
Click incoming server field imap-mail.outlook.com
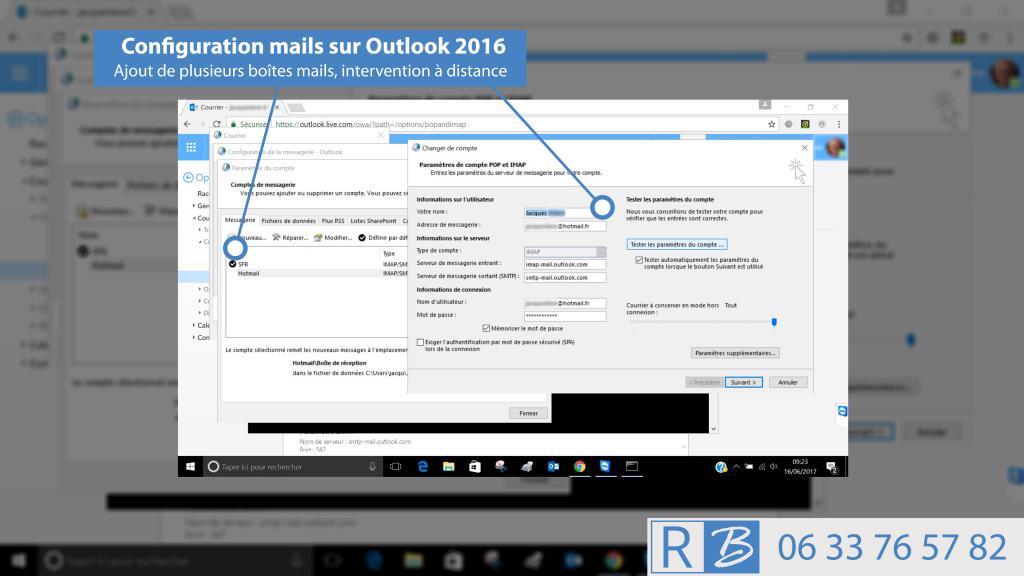565,264
